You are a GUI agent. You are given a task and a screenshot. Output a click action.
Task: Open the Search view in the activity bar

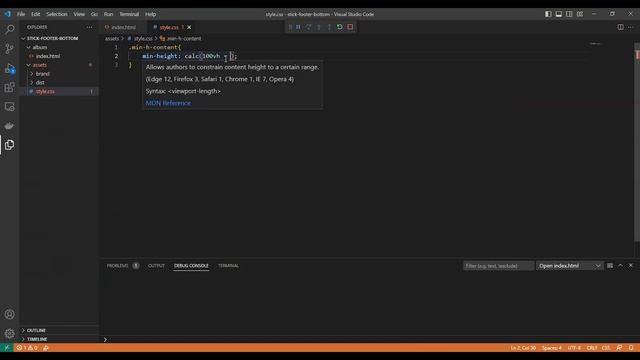pos(9,29)
